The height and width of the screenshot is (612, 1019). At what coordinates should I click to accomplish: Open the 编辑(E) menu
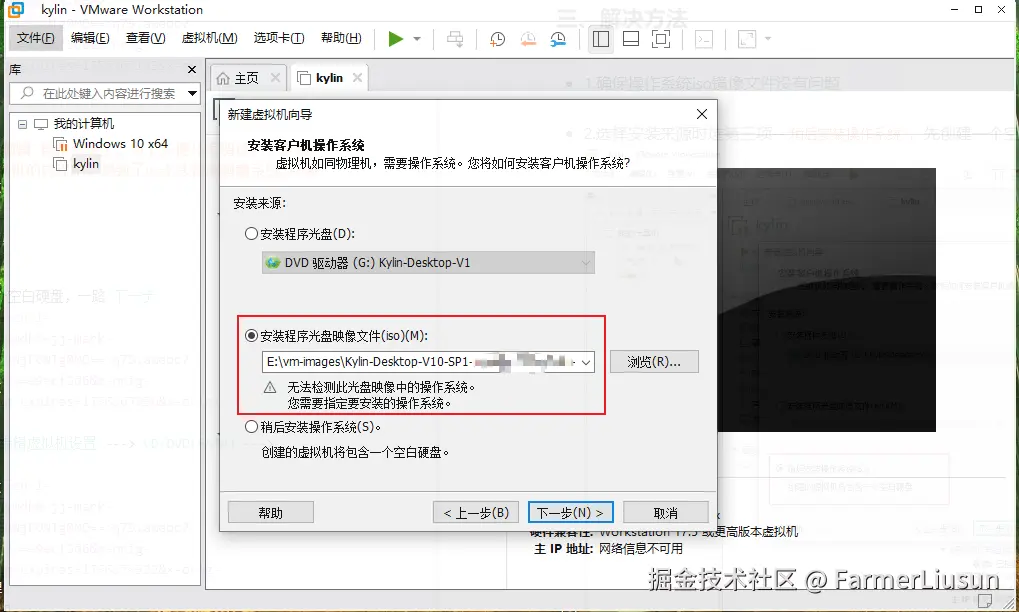(x=90, y=38)
